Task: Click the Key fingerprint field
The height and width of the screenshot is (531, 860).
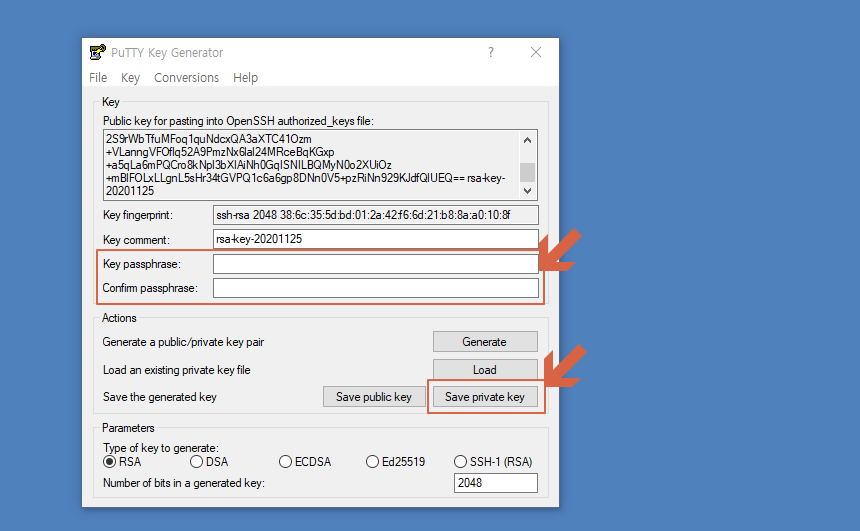Action: (376, 215)
